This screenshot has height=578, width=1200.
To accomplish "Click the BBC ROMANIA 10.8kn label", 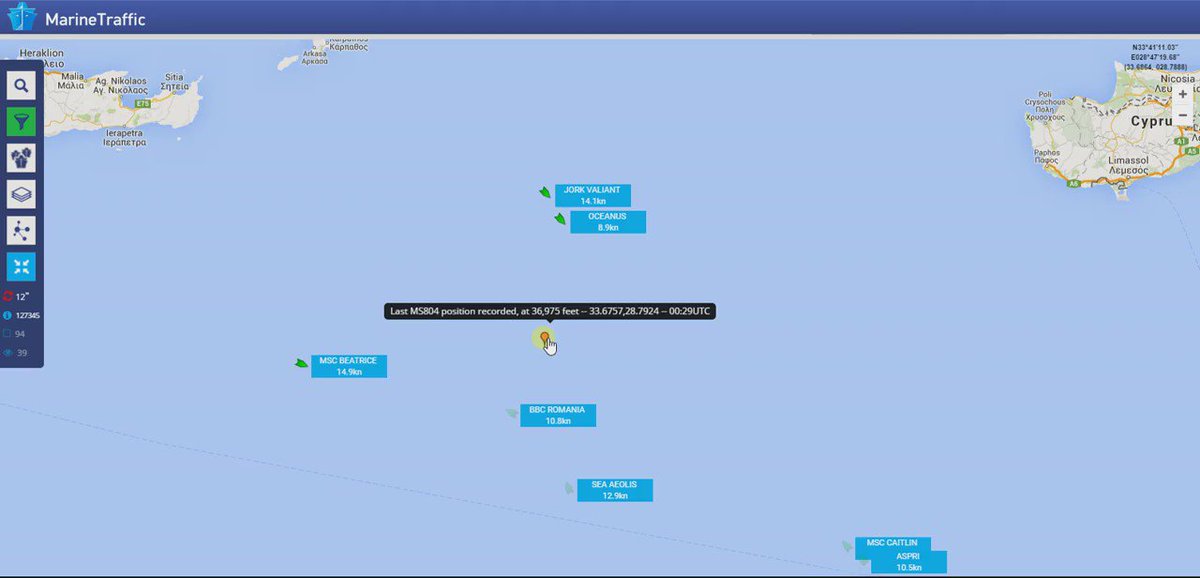I will [x=558, y=415].
